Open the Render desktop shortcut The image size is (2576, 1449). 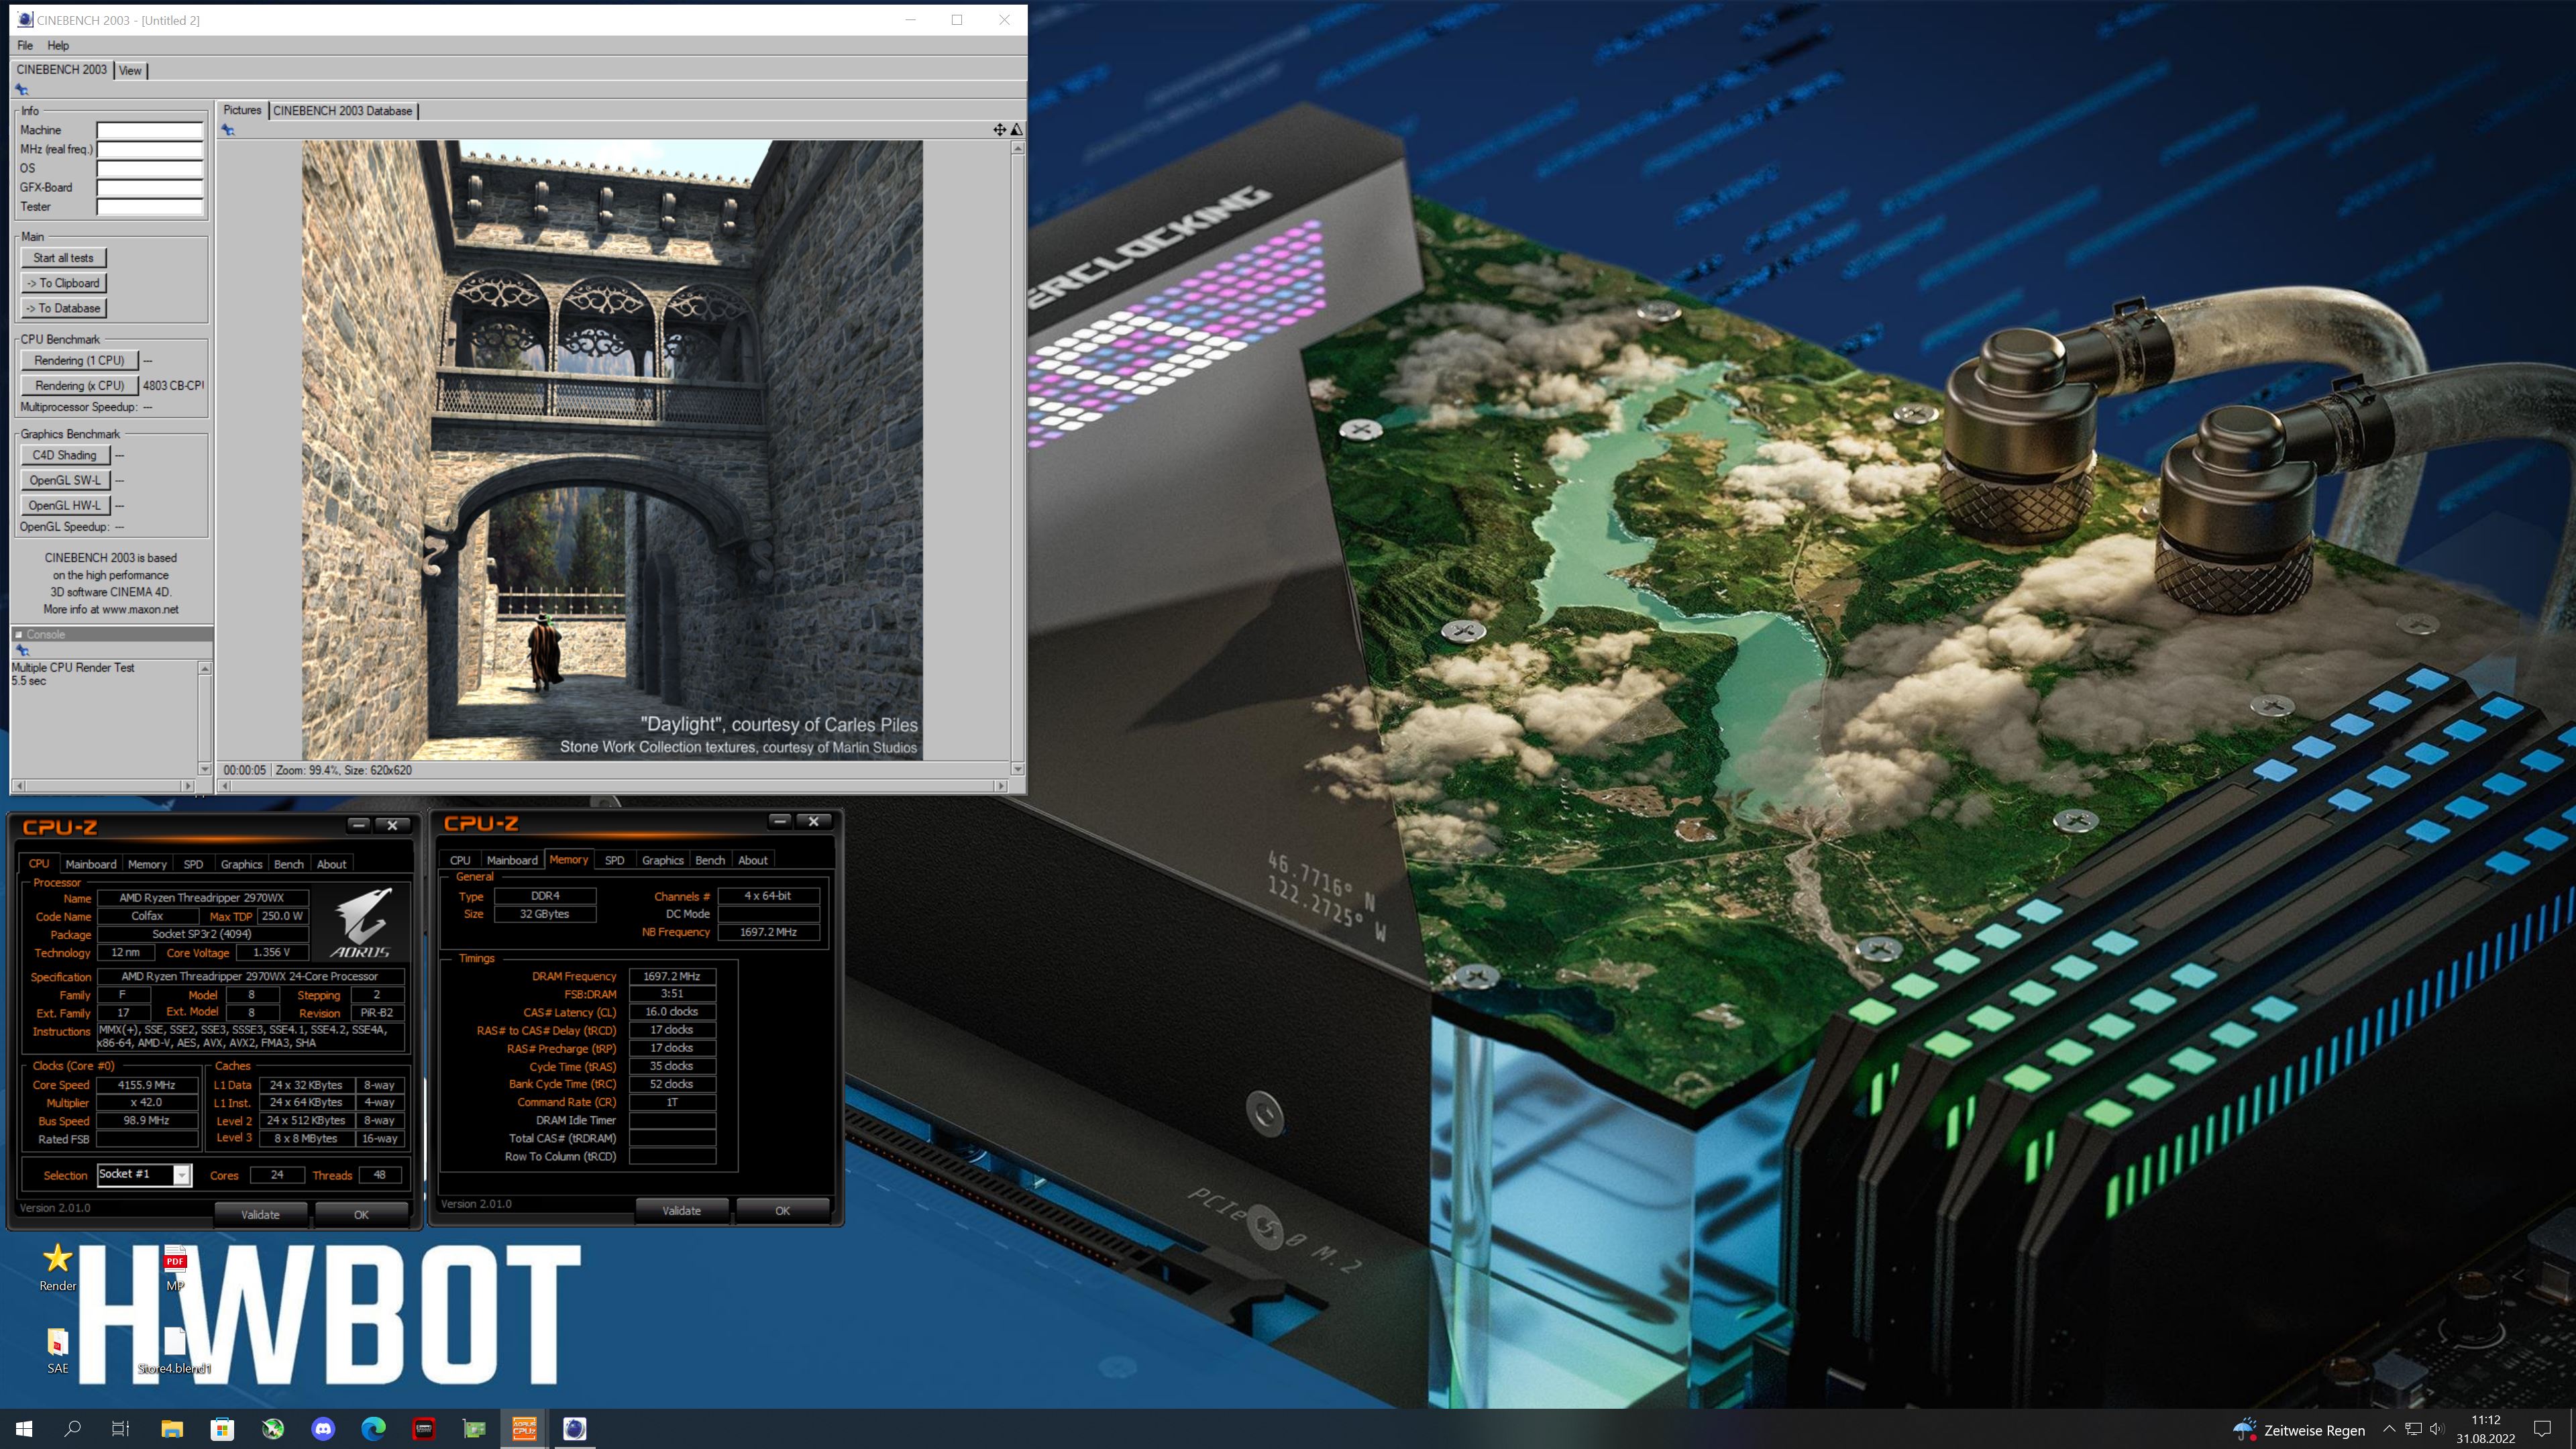click(x=58, y=1268)
